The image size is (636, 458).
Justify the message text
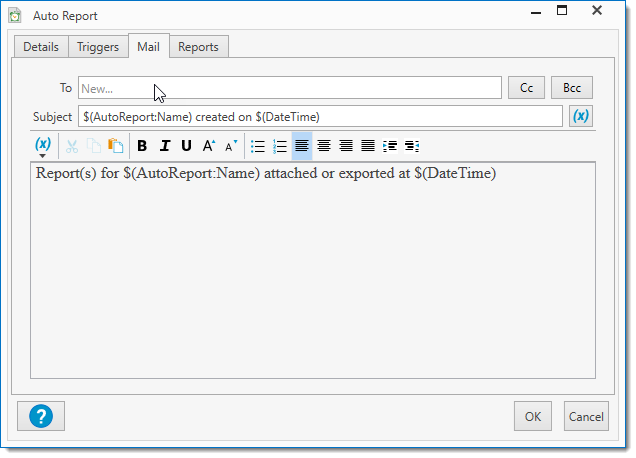click(368, 146)
